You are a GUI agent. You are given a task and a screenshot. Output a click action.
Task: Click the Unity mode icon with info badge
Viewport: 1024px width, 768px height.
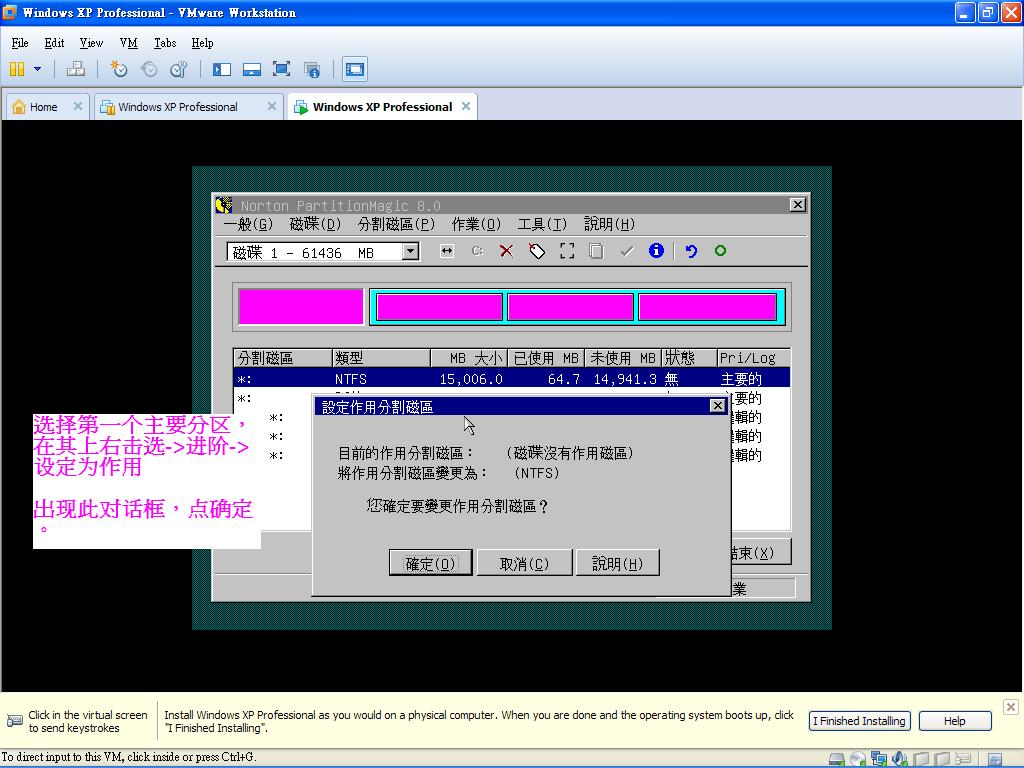click(312, 69)
